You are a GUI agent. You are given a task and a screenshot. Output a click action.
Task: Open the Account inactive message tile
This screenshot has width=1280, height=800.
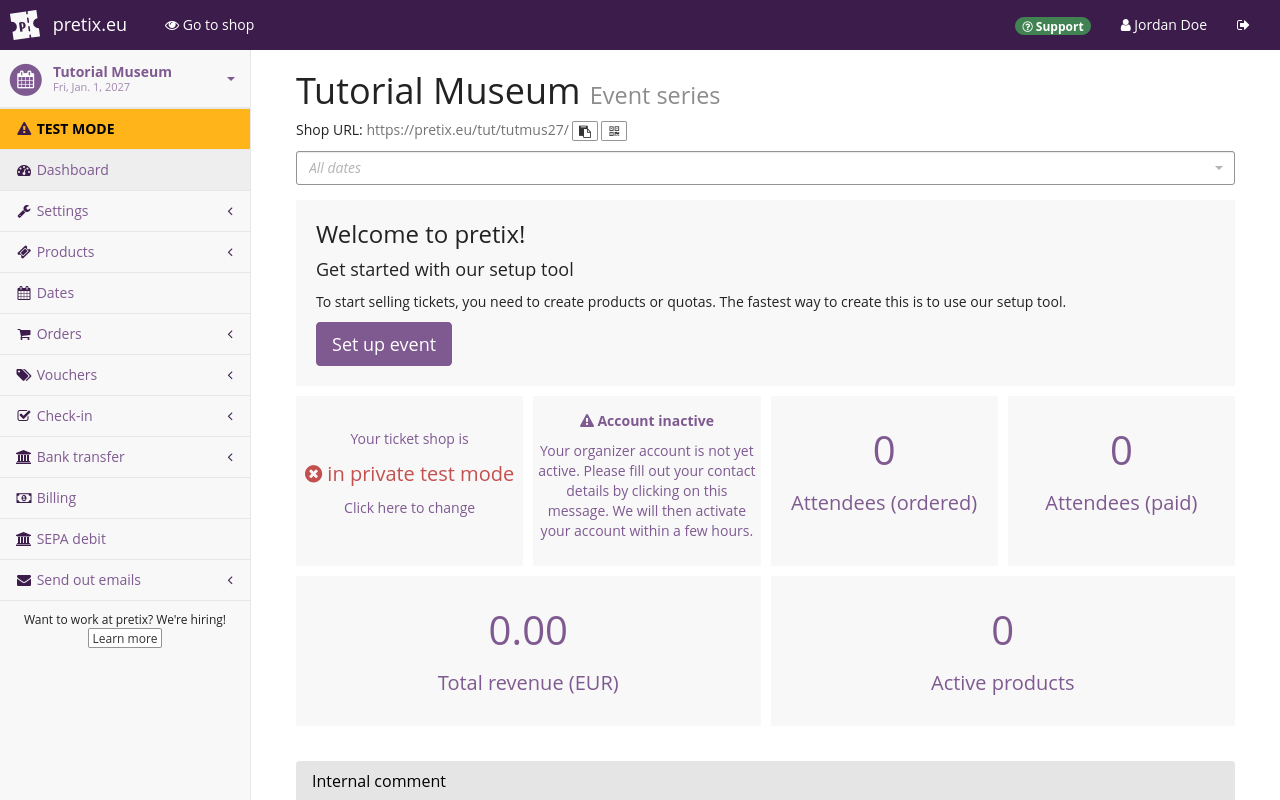(647, 481)
